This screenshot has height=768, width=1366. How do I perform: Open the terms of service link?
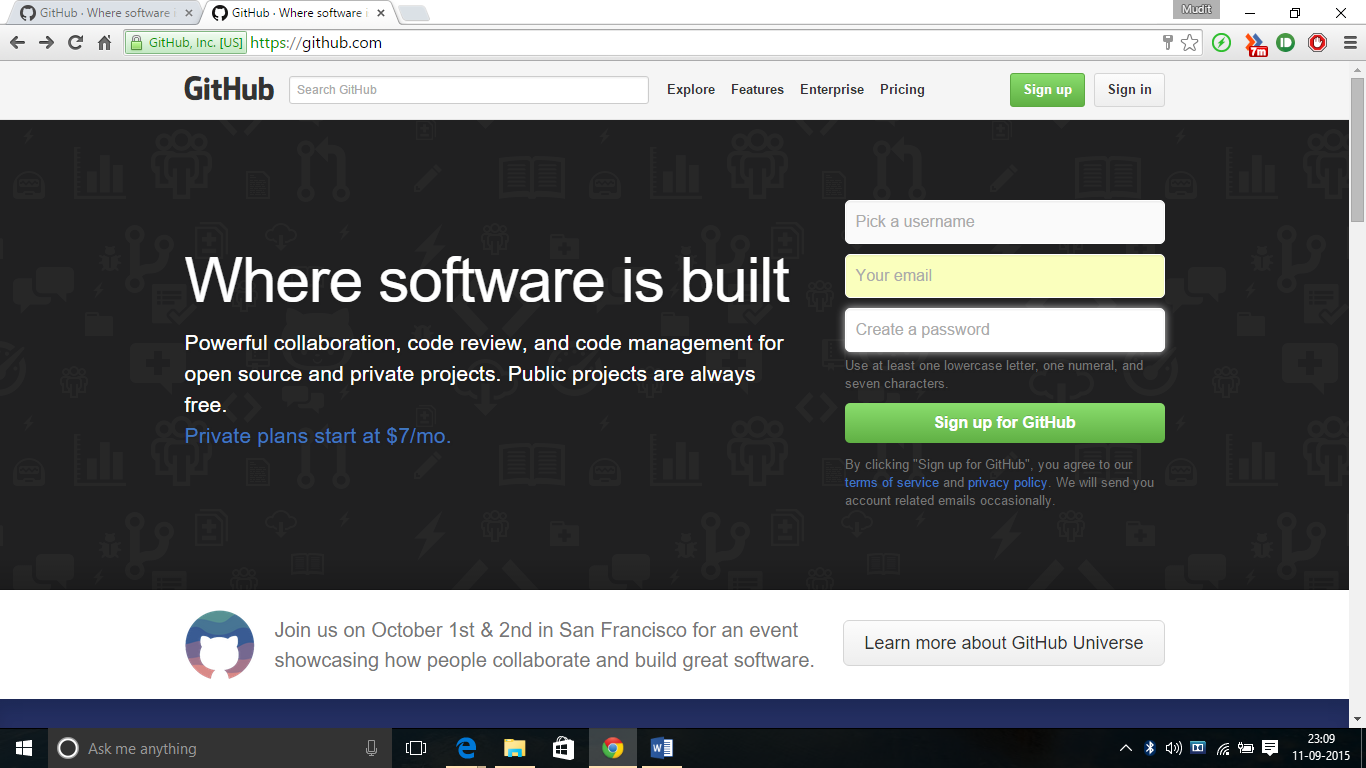892,482
